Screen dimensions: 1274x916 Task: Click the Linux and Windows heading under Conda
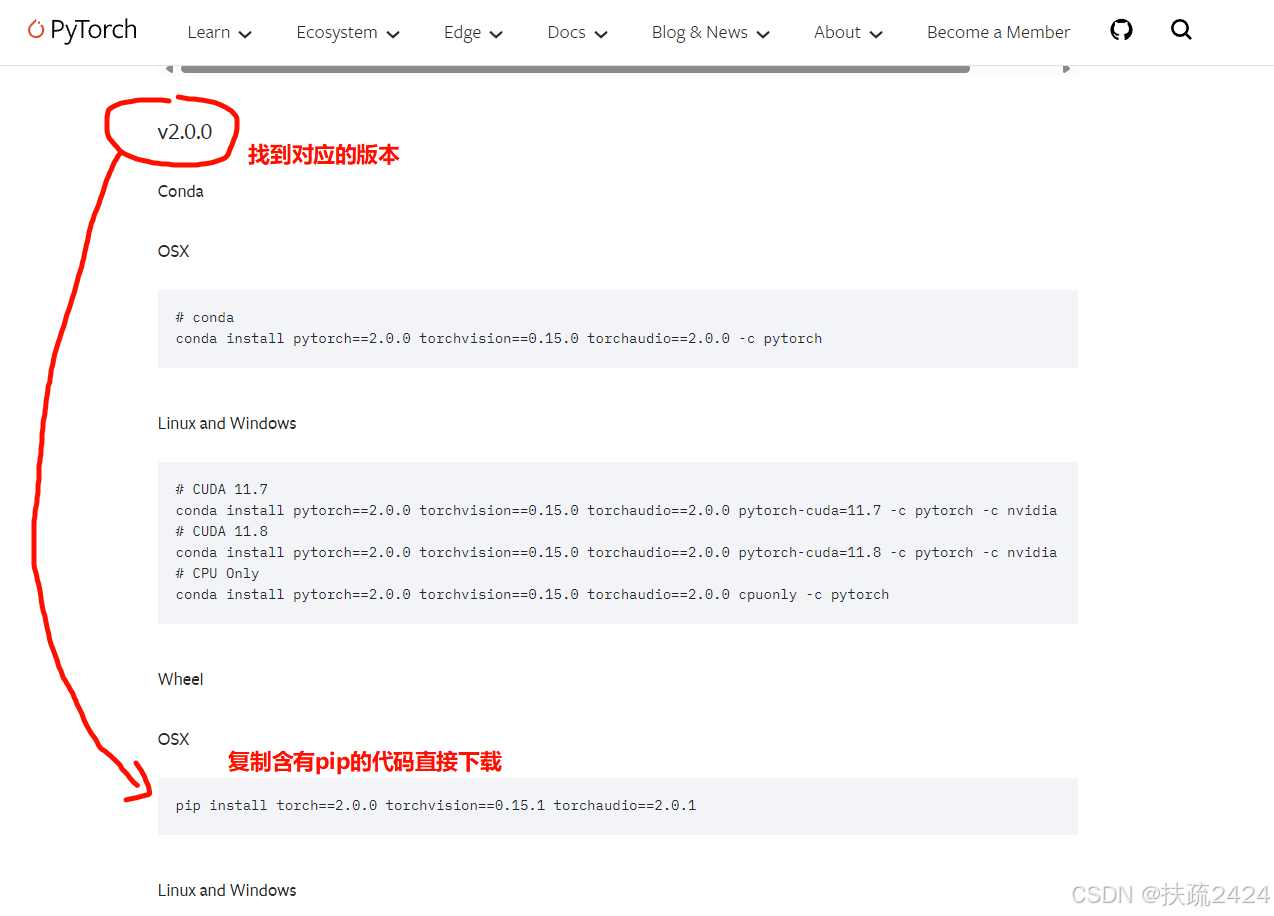227,423
